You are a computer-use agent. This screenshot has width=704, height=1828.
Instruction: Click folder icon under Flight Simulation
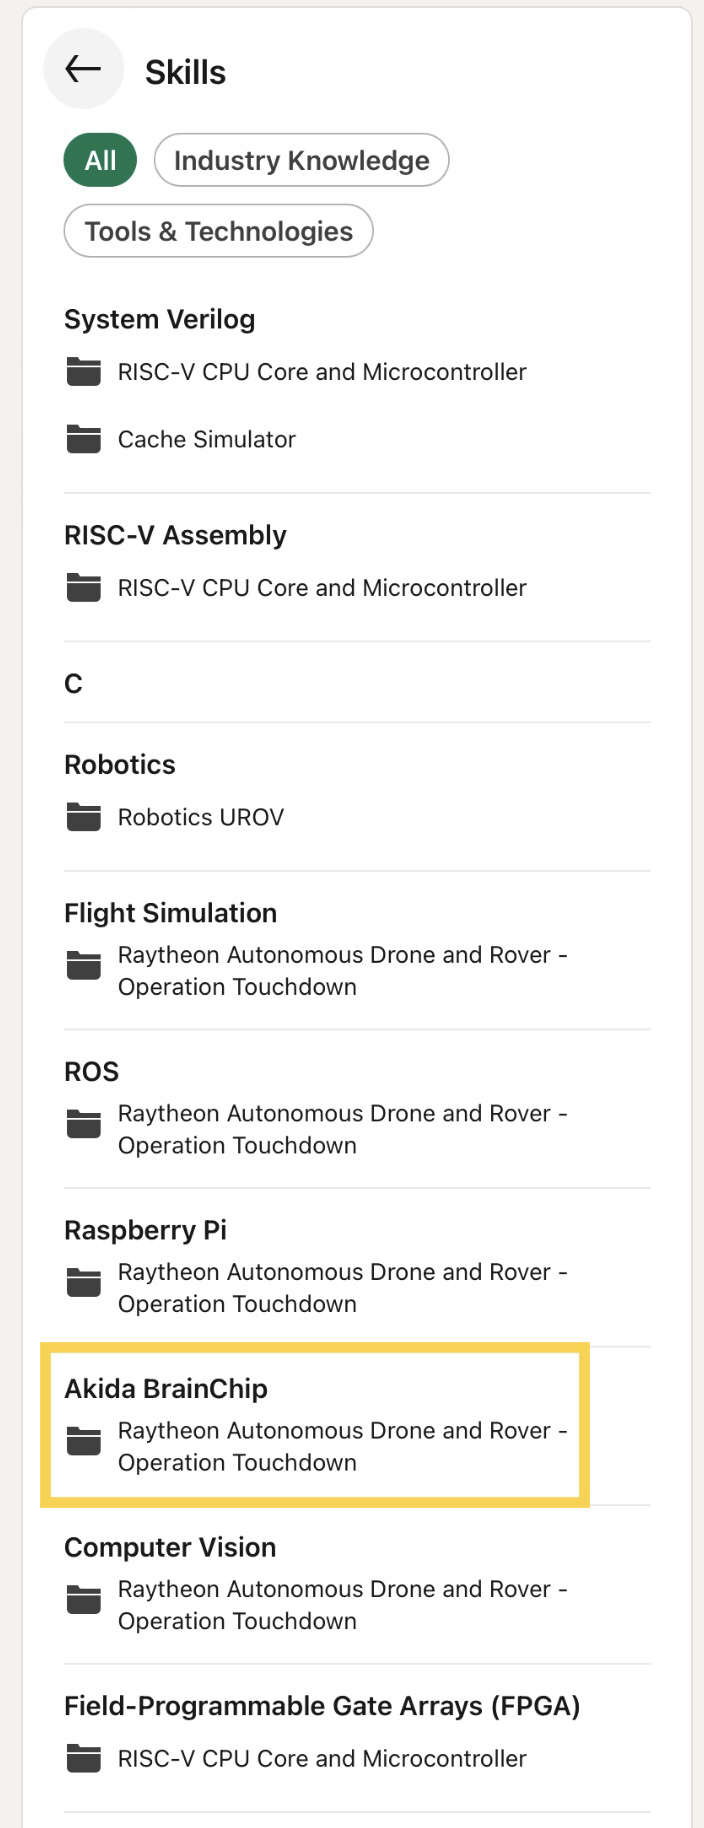click(x=83, y=966)
